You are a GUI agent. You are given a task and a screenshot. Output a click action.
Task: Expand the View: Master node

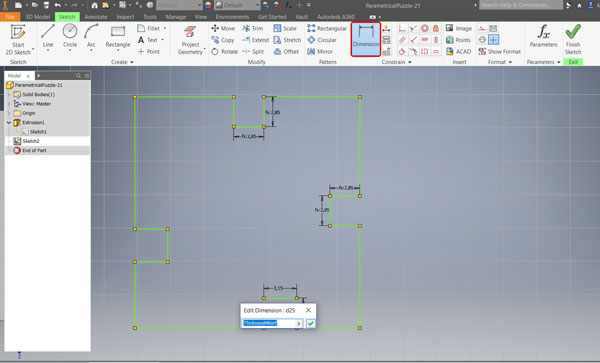[x=9, y=104]
